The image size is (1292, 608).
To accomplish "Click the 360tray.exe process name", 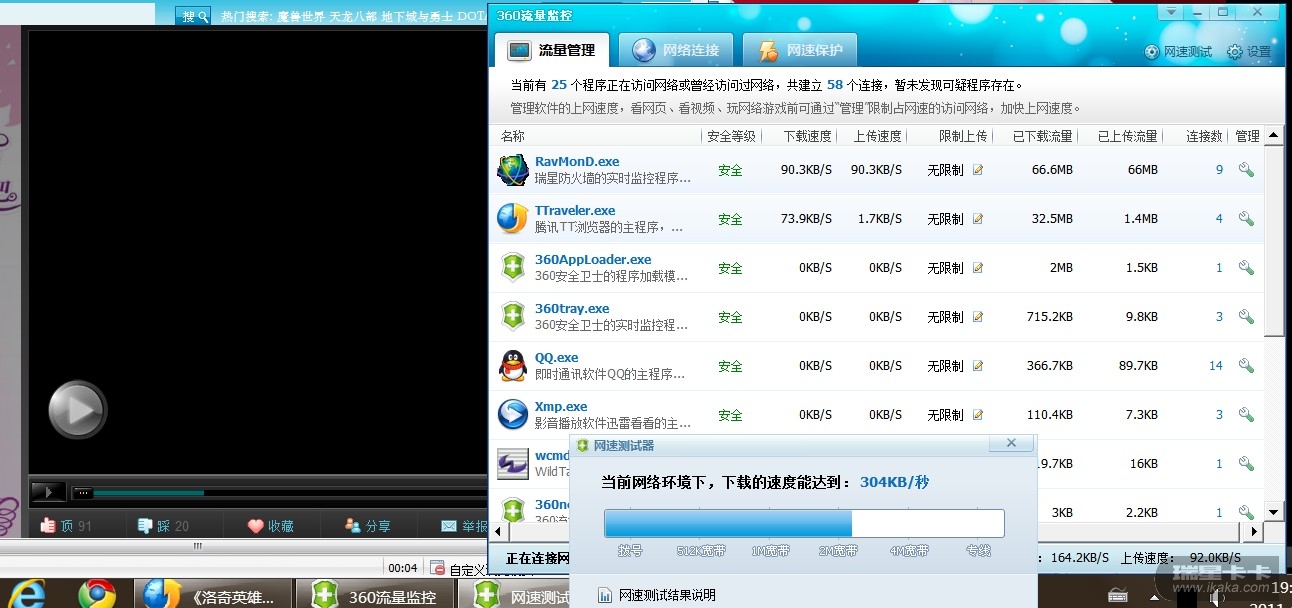I will point(572,308).
